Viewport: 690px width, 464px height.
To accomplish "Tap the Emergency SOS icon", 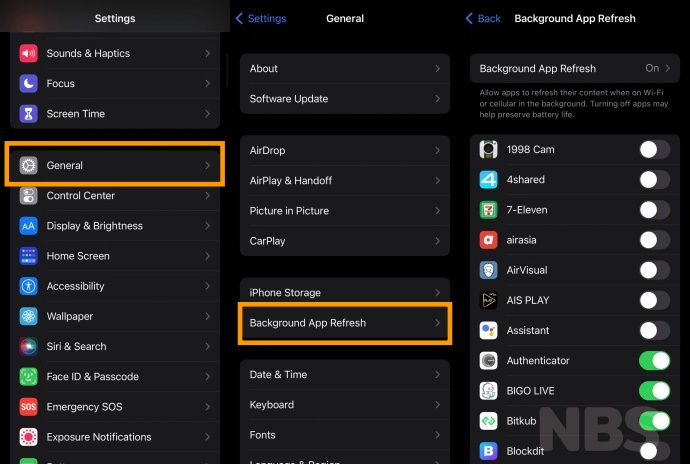I will 29,407.
